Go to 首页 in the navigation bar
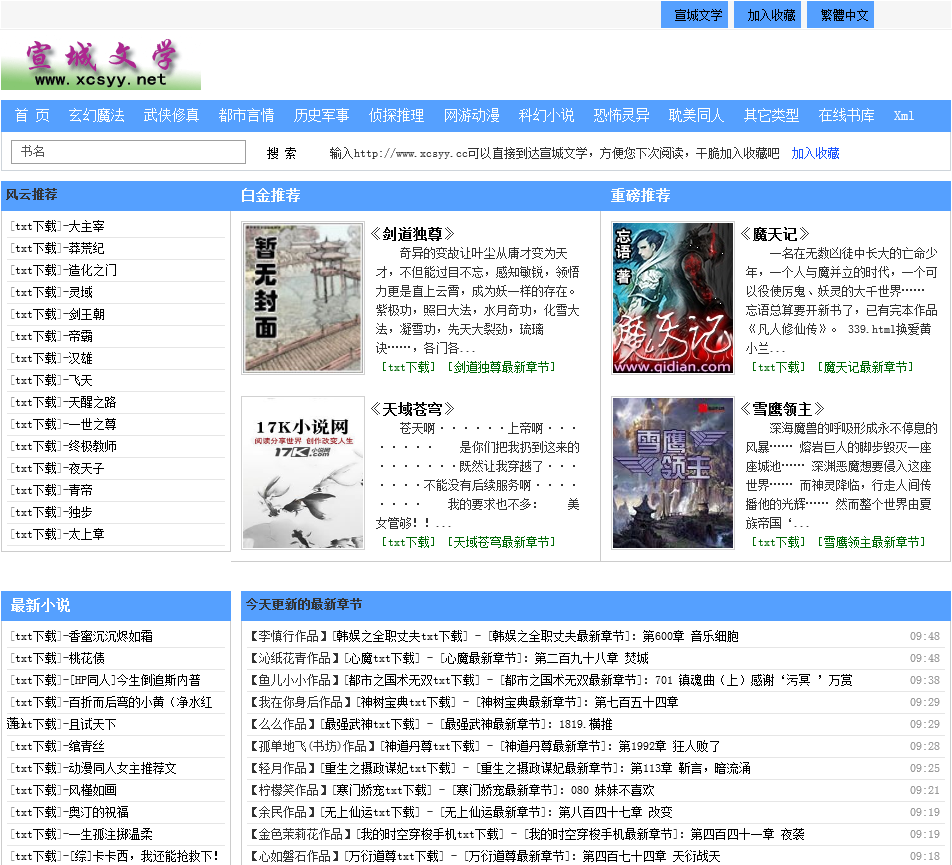Viewport: 952px width, 865px height. pos(32,115)
